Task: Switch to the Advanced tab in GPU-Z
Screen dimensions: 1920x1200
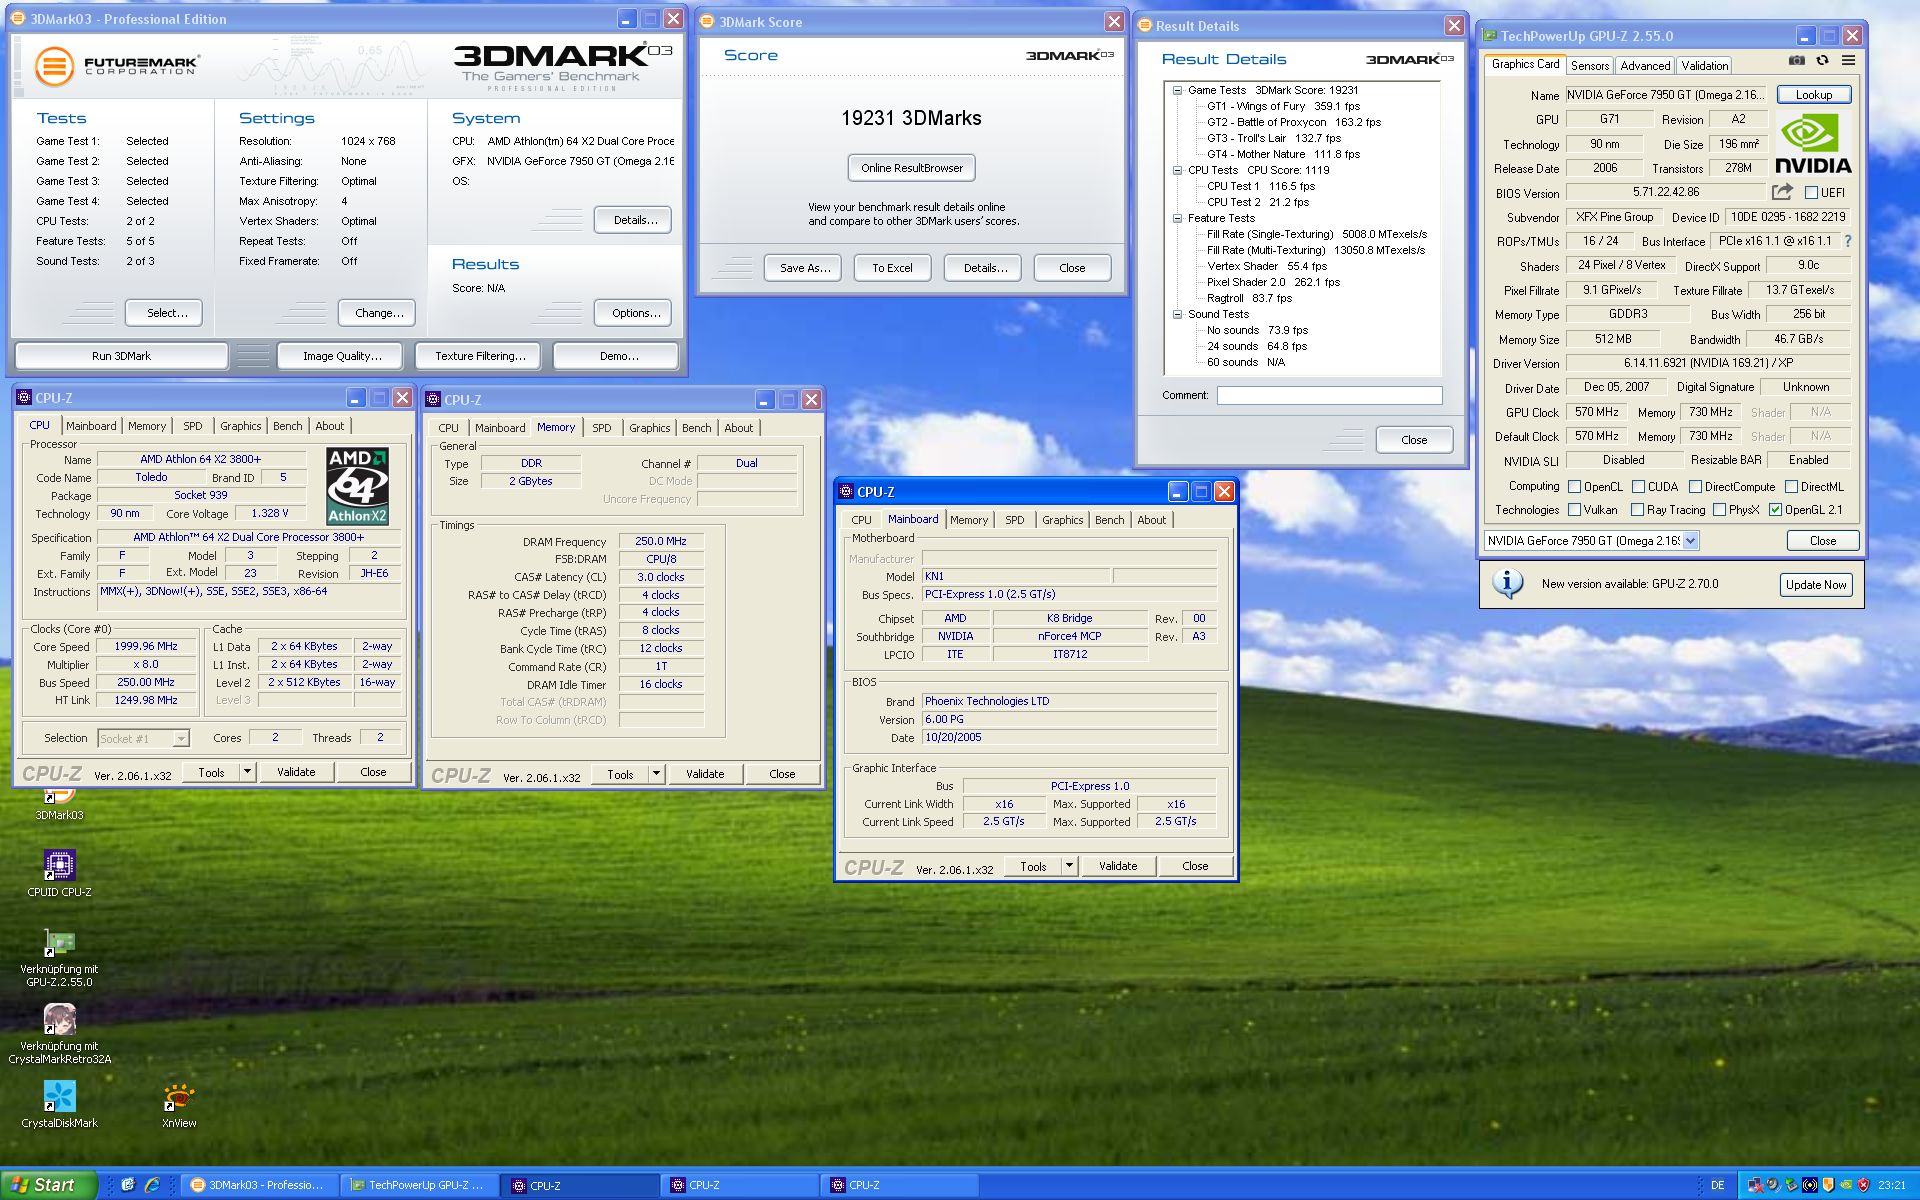Action: [1645, 66]
